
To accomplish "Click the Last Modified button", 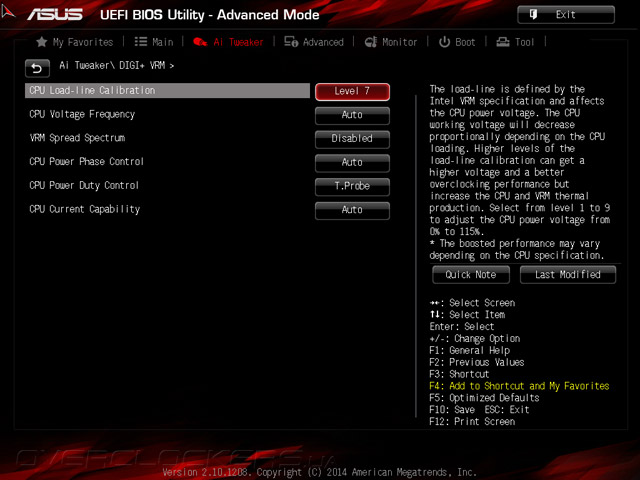I will click(x=568, y=275).
